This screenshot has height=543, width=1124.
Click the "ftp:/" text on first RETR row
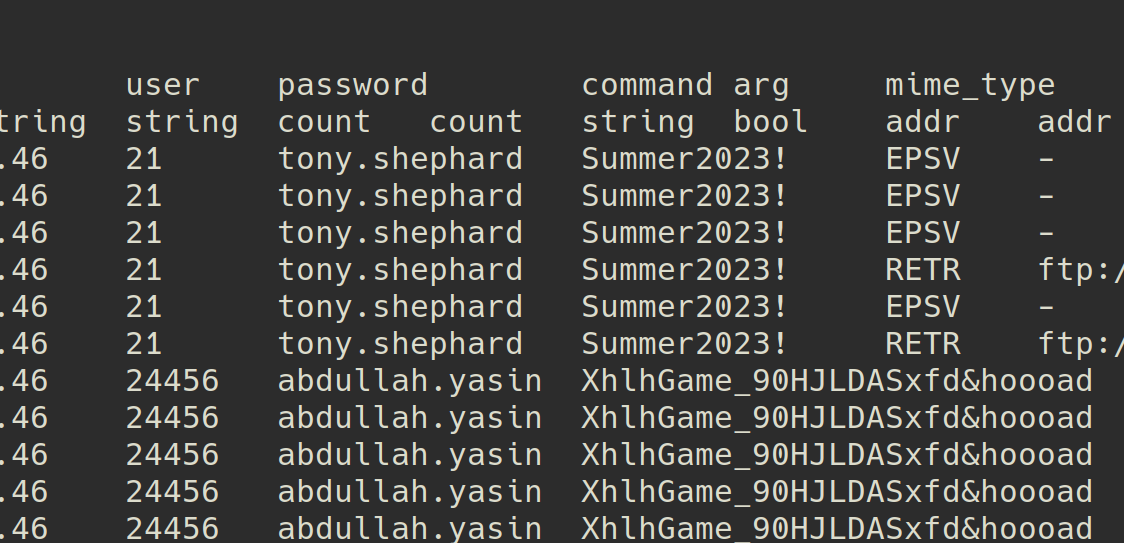1080,270
